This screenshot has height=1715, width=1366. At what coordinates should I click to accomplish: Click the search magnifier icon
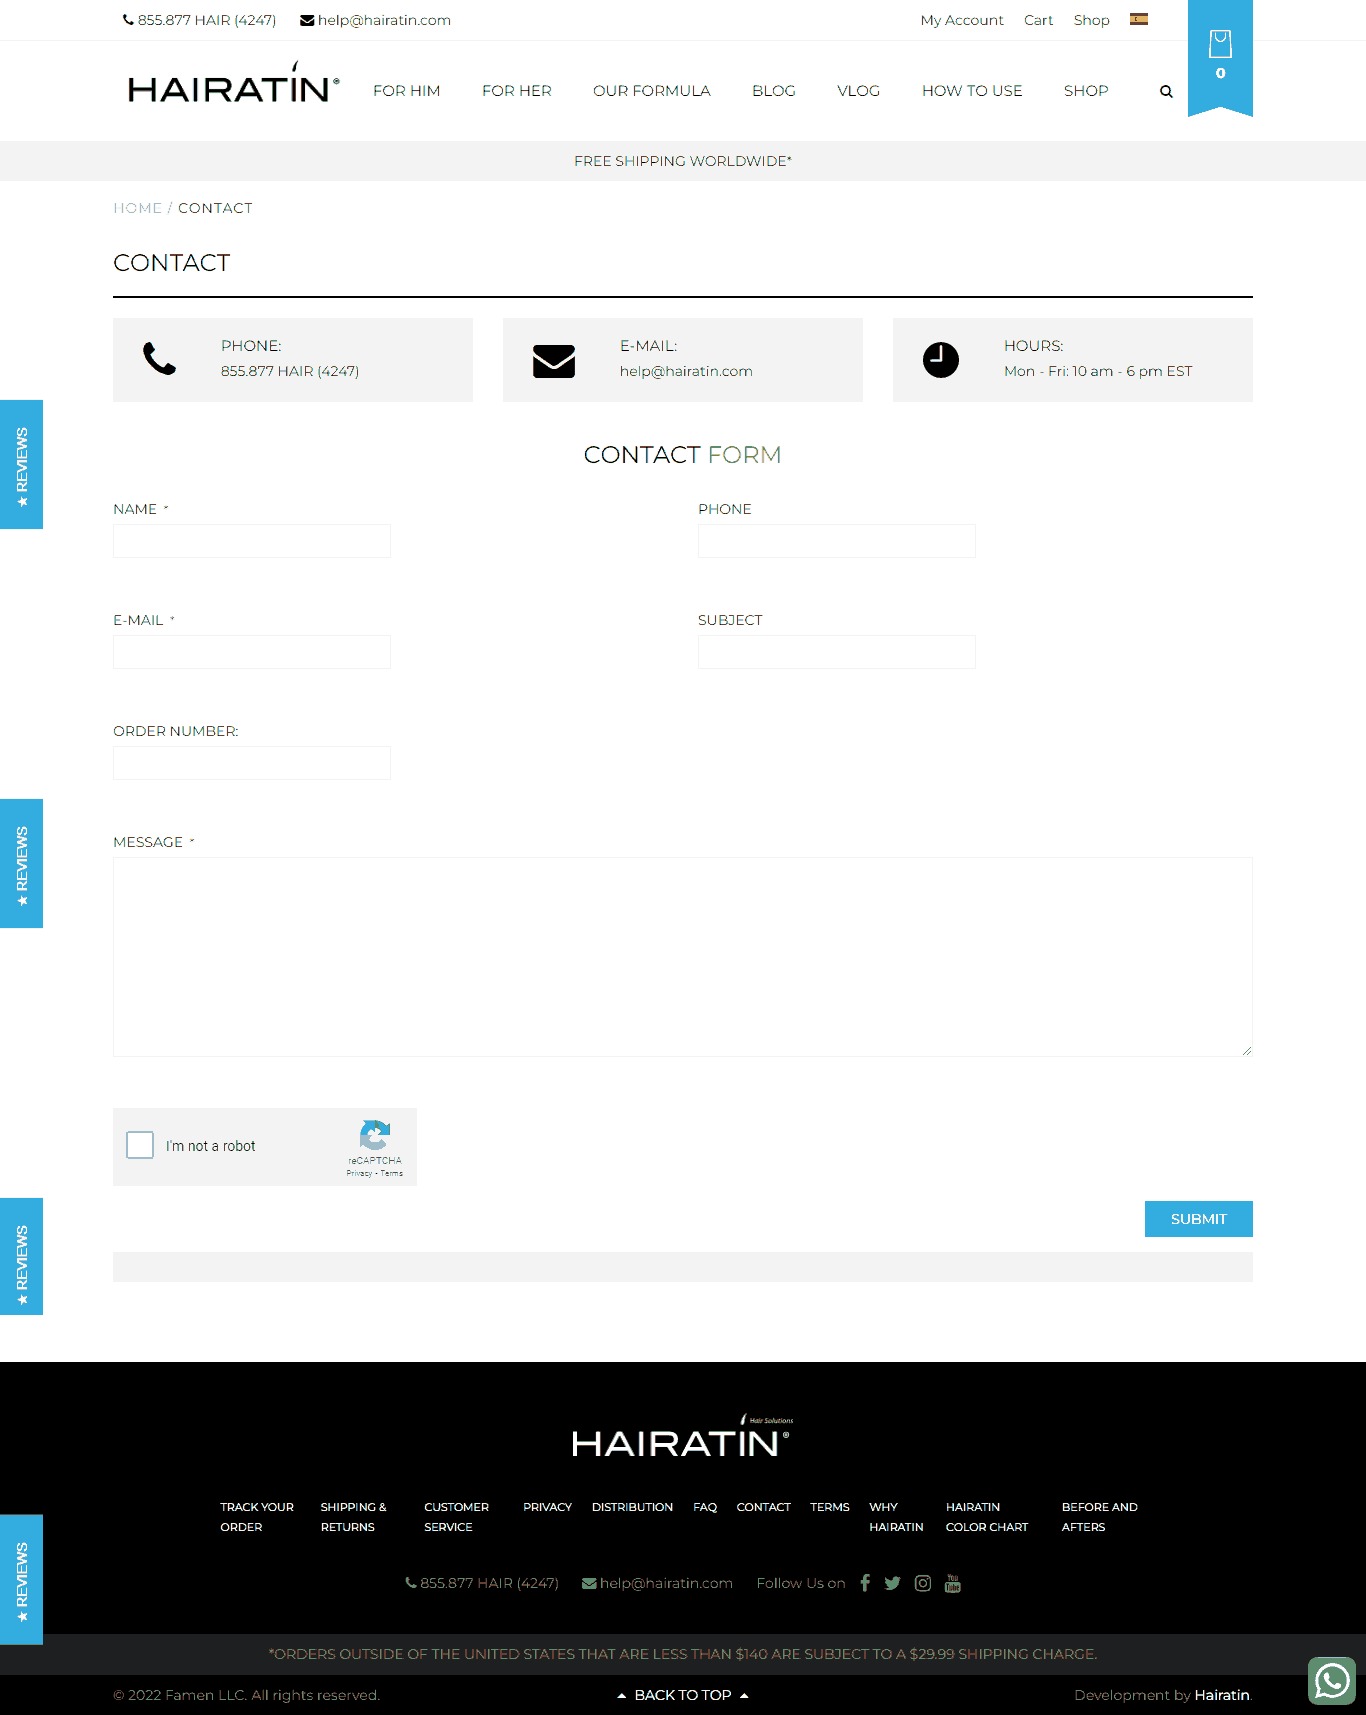[x=1165, y=91]
